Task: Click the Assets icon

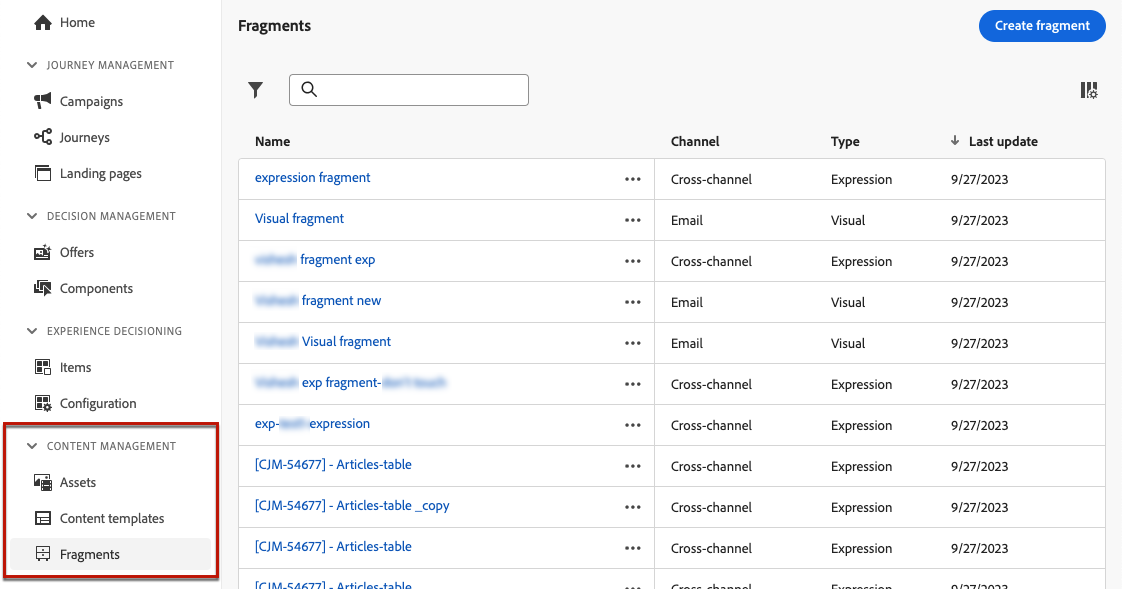Action: pos(43,482)
